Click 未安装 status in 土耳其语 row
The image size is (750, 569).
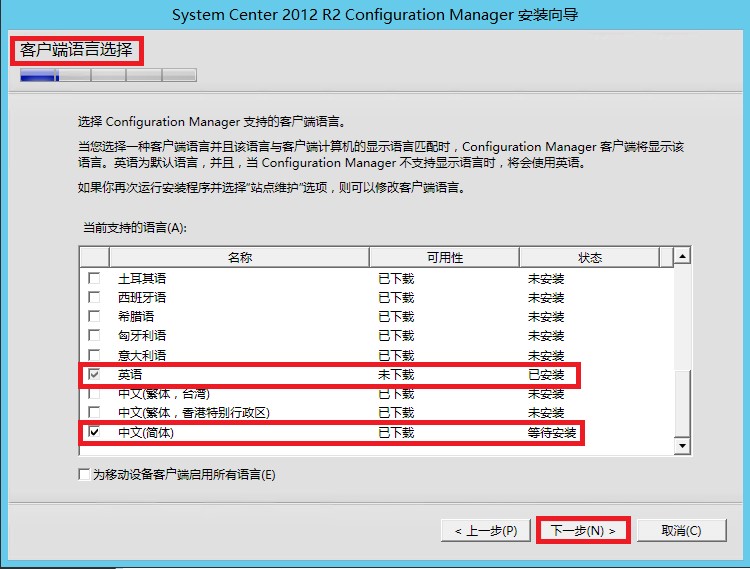tap(546, 278)
